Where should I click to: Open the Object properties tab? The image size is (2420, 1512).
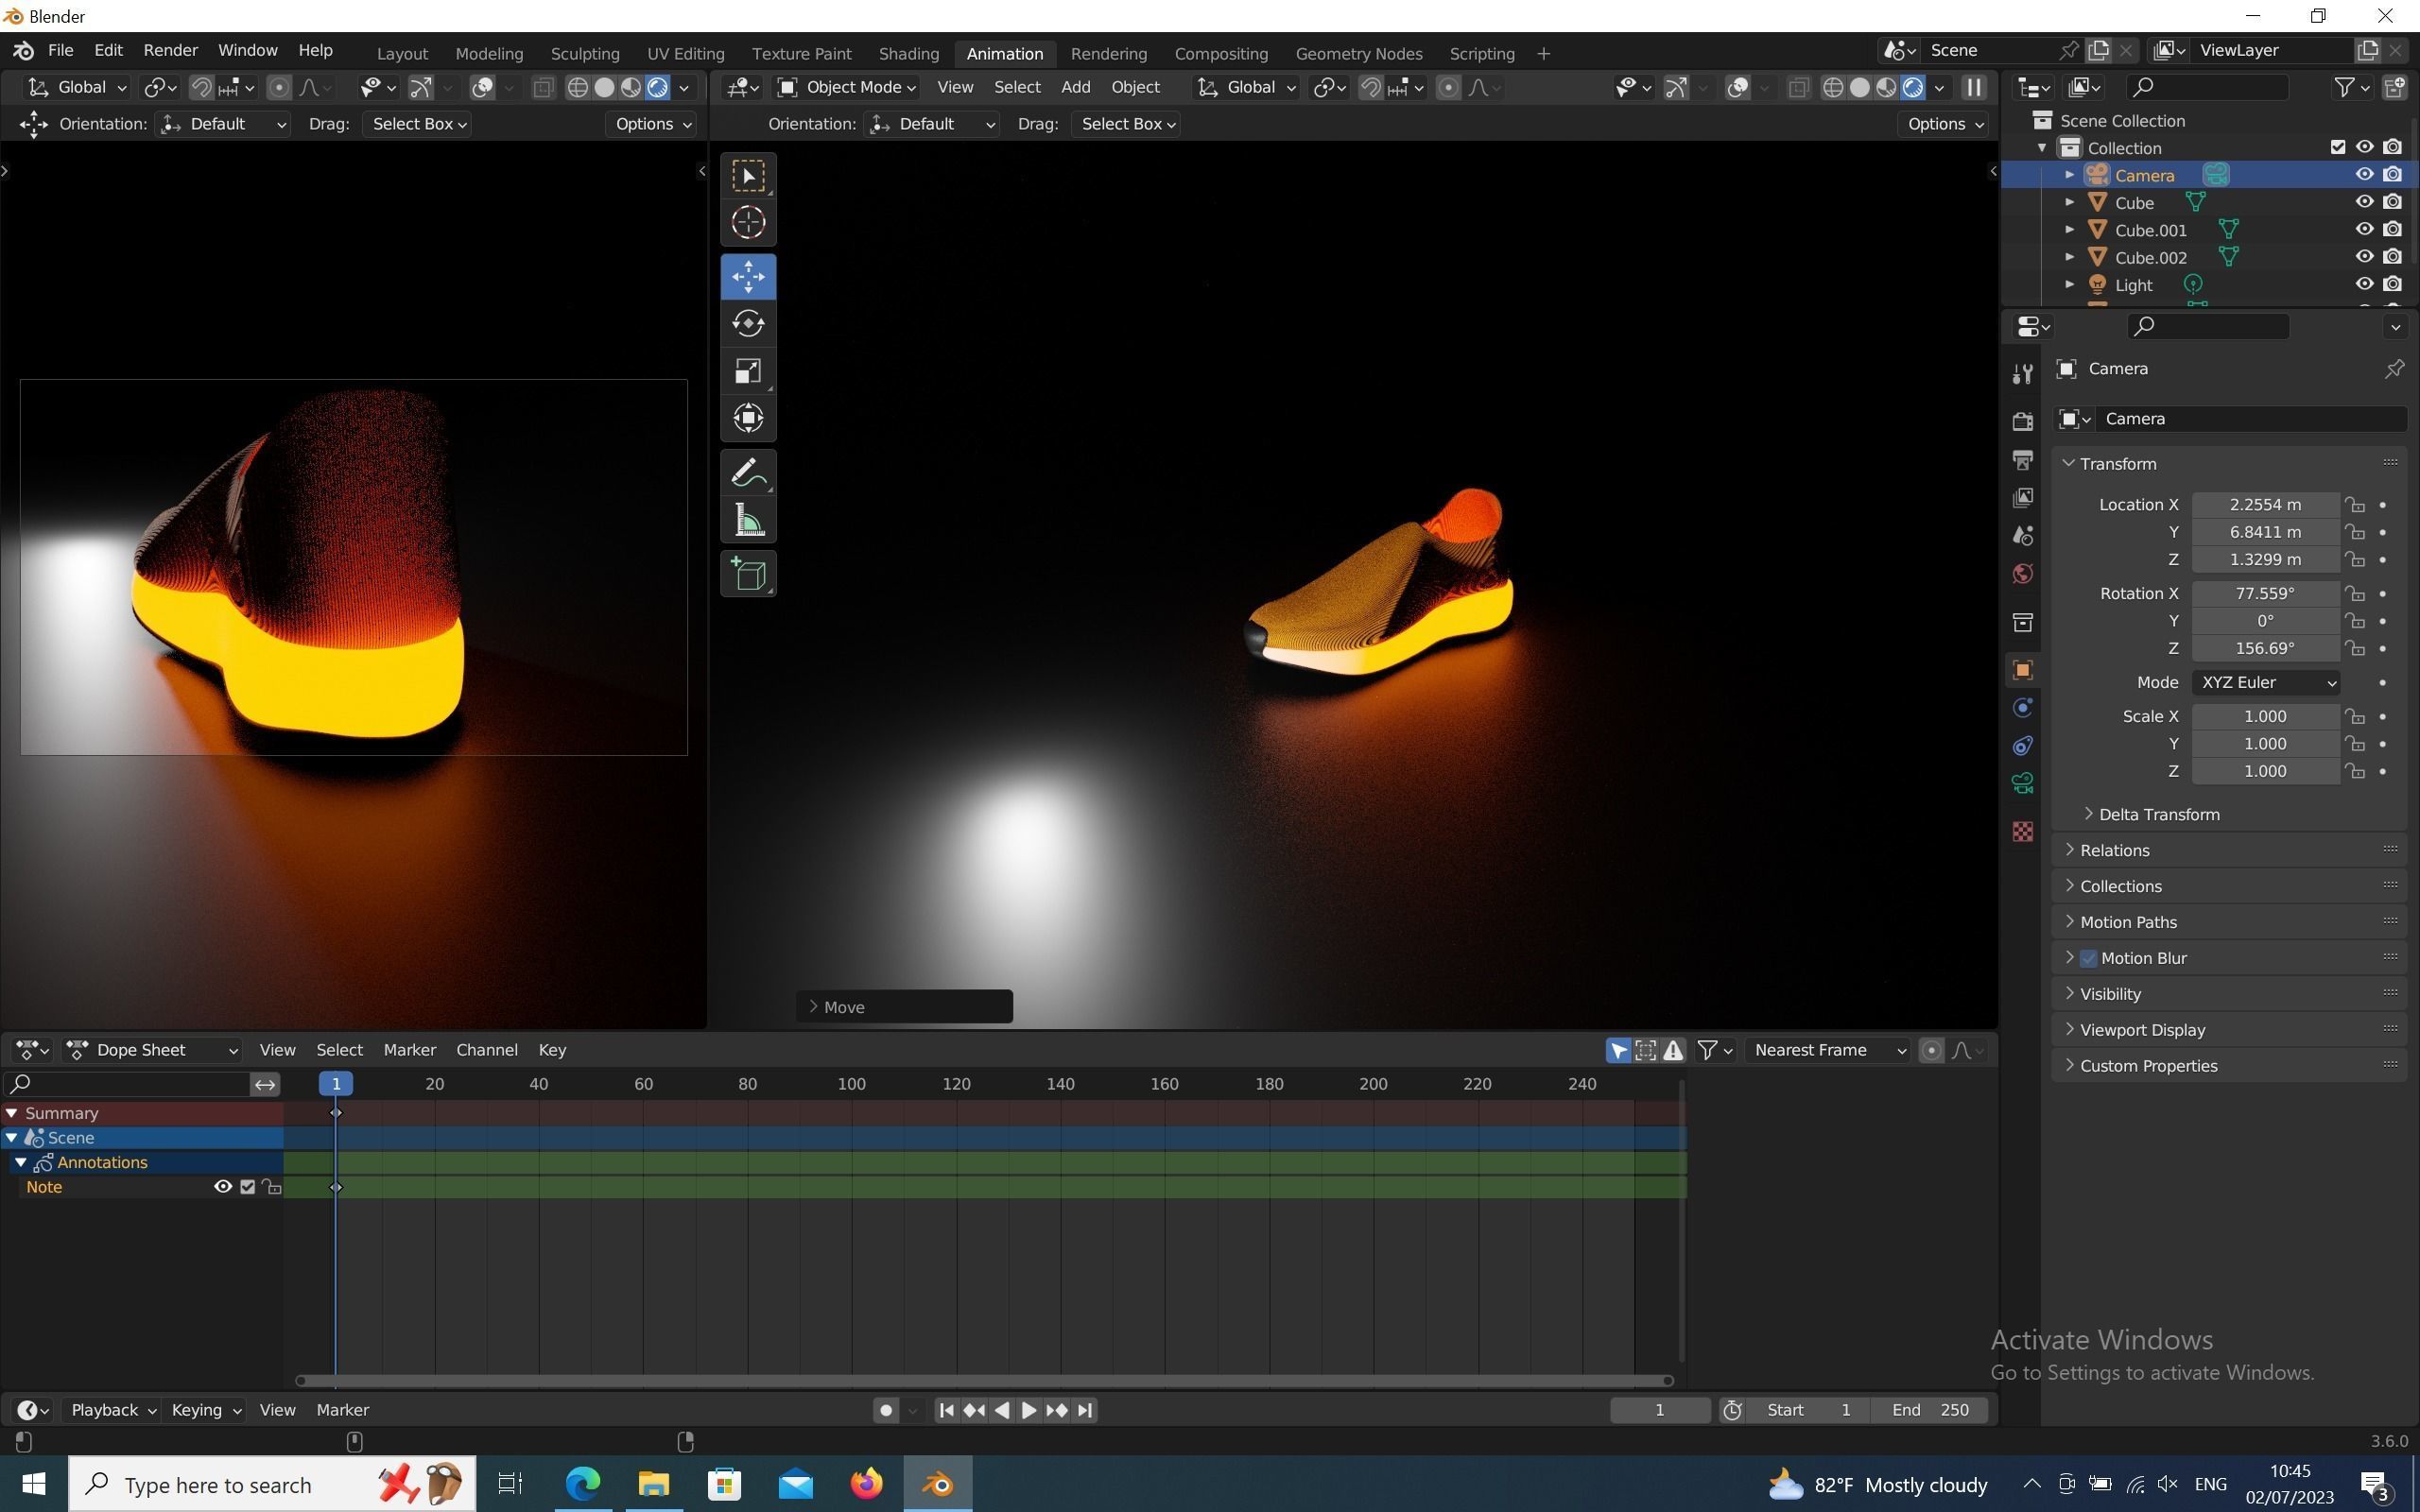pyautogui.click(x=2022, y=670)
